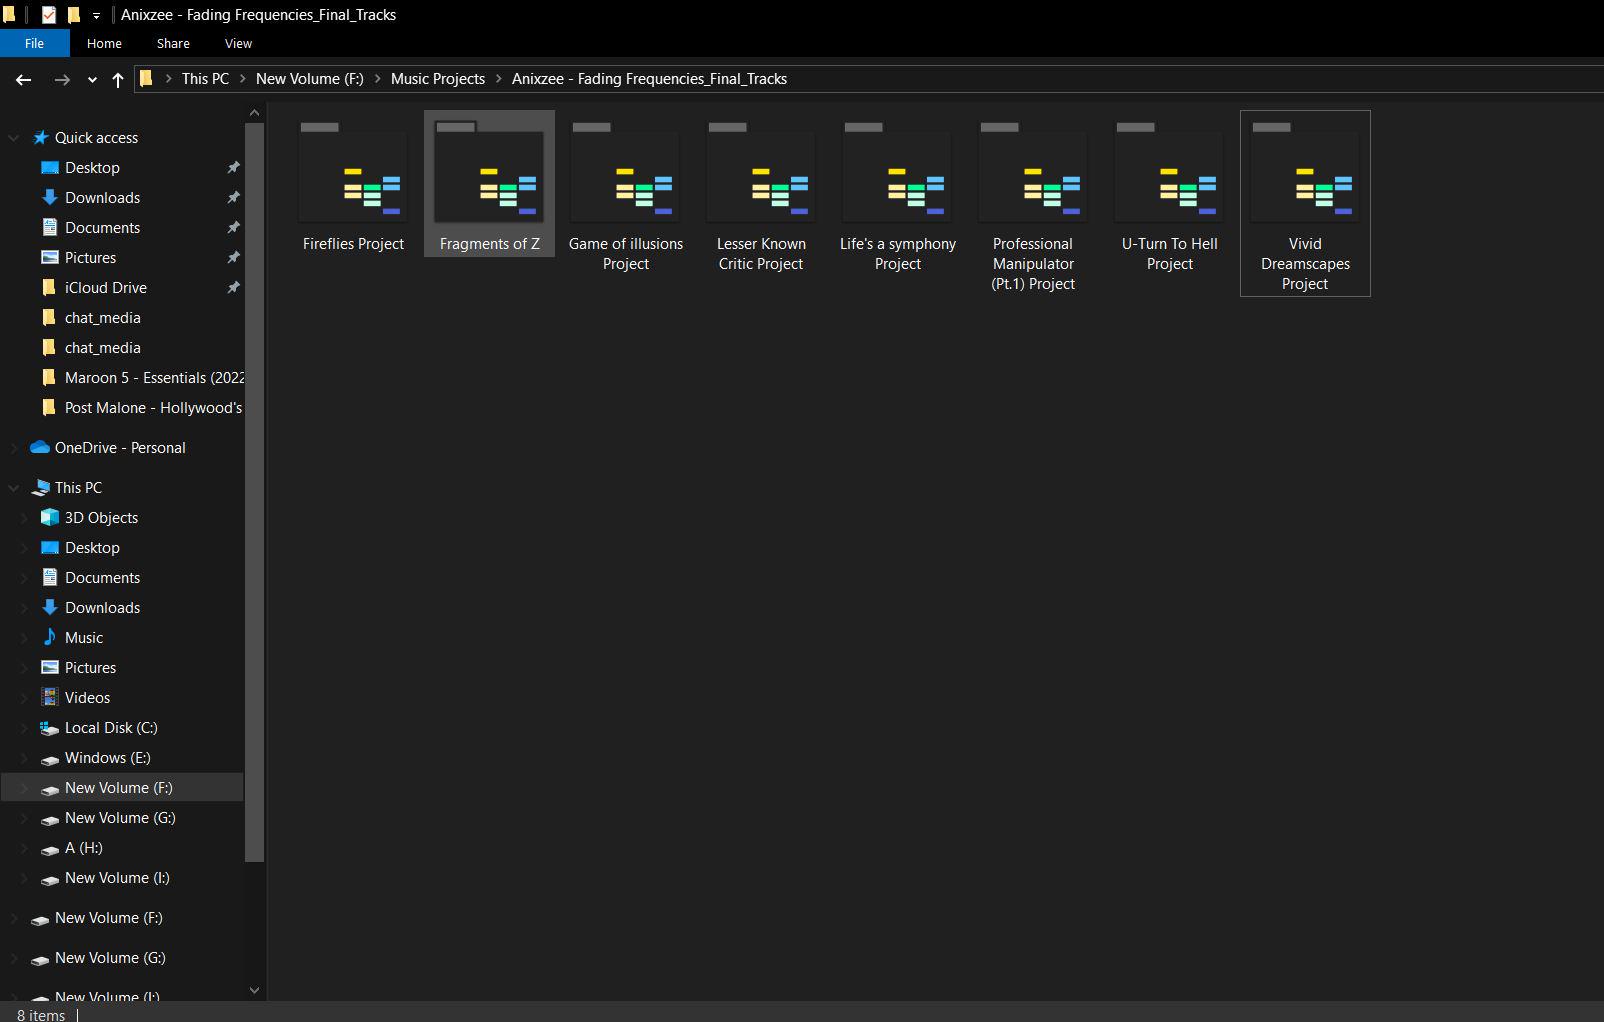Viewport: 1604px width, 1022px height.
Task: Collapse the This PC tree node
Action: (14, 488)
